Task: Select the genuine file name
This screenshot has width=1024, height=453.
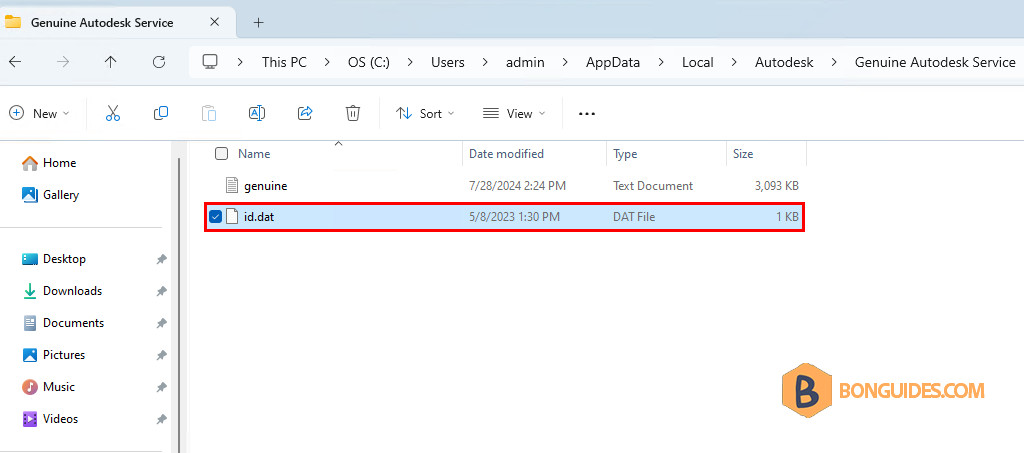Action: click(x=266, y=186)
